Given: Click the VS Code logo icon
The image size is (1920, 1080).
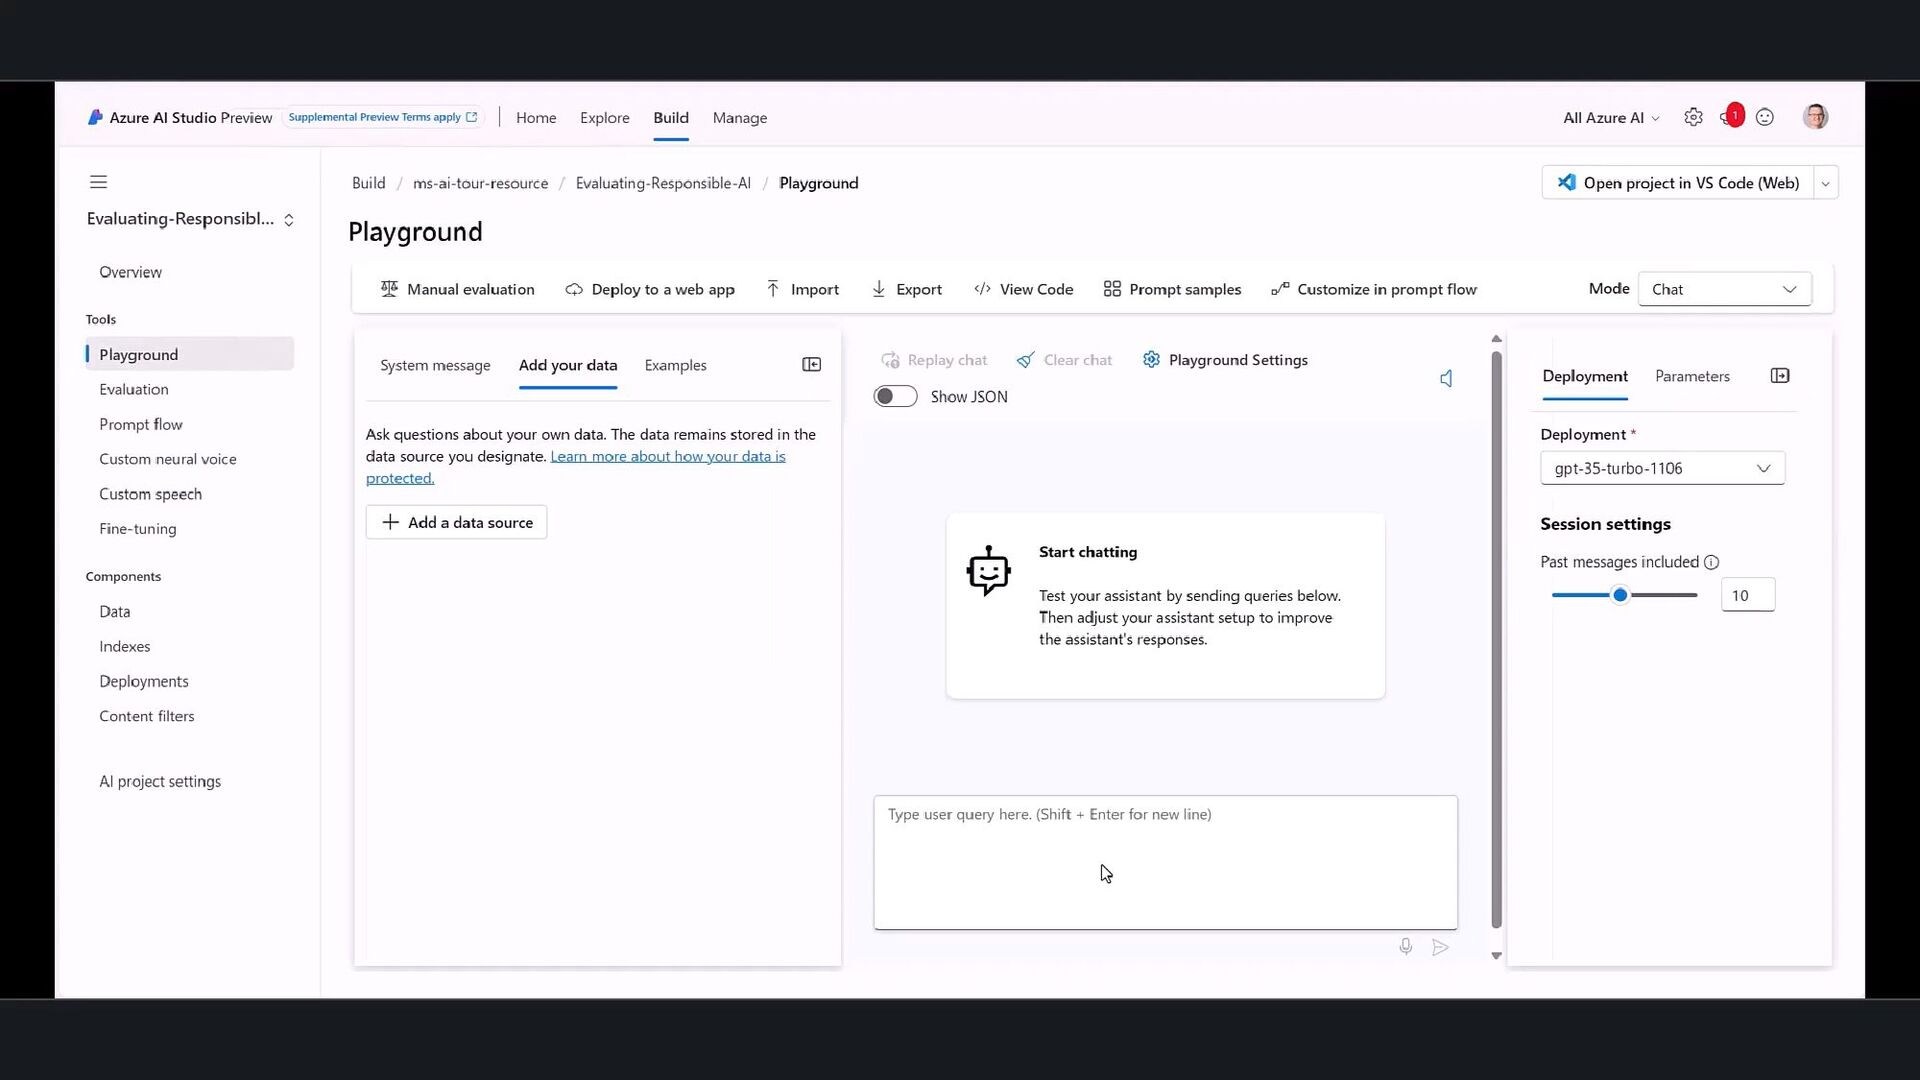Looking at the screenshot, I should click(1566, 182).
